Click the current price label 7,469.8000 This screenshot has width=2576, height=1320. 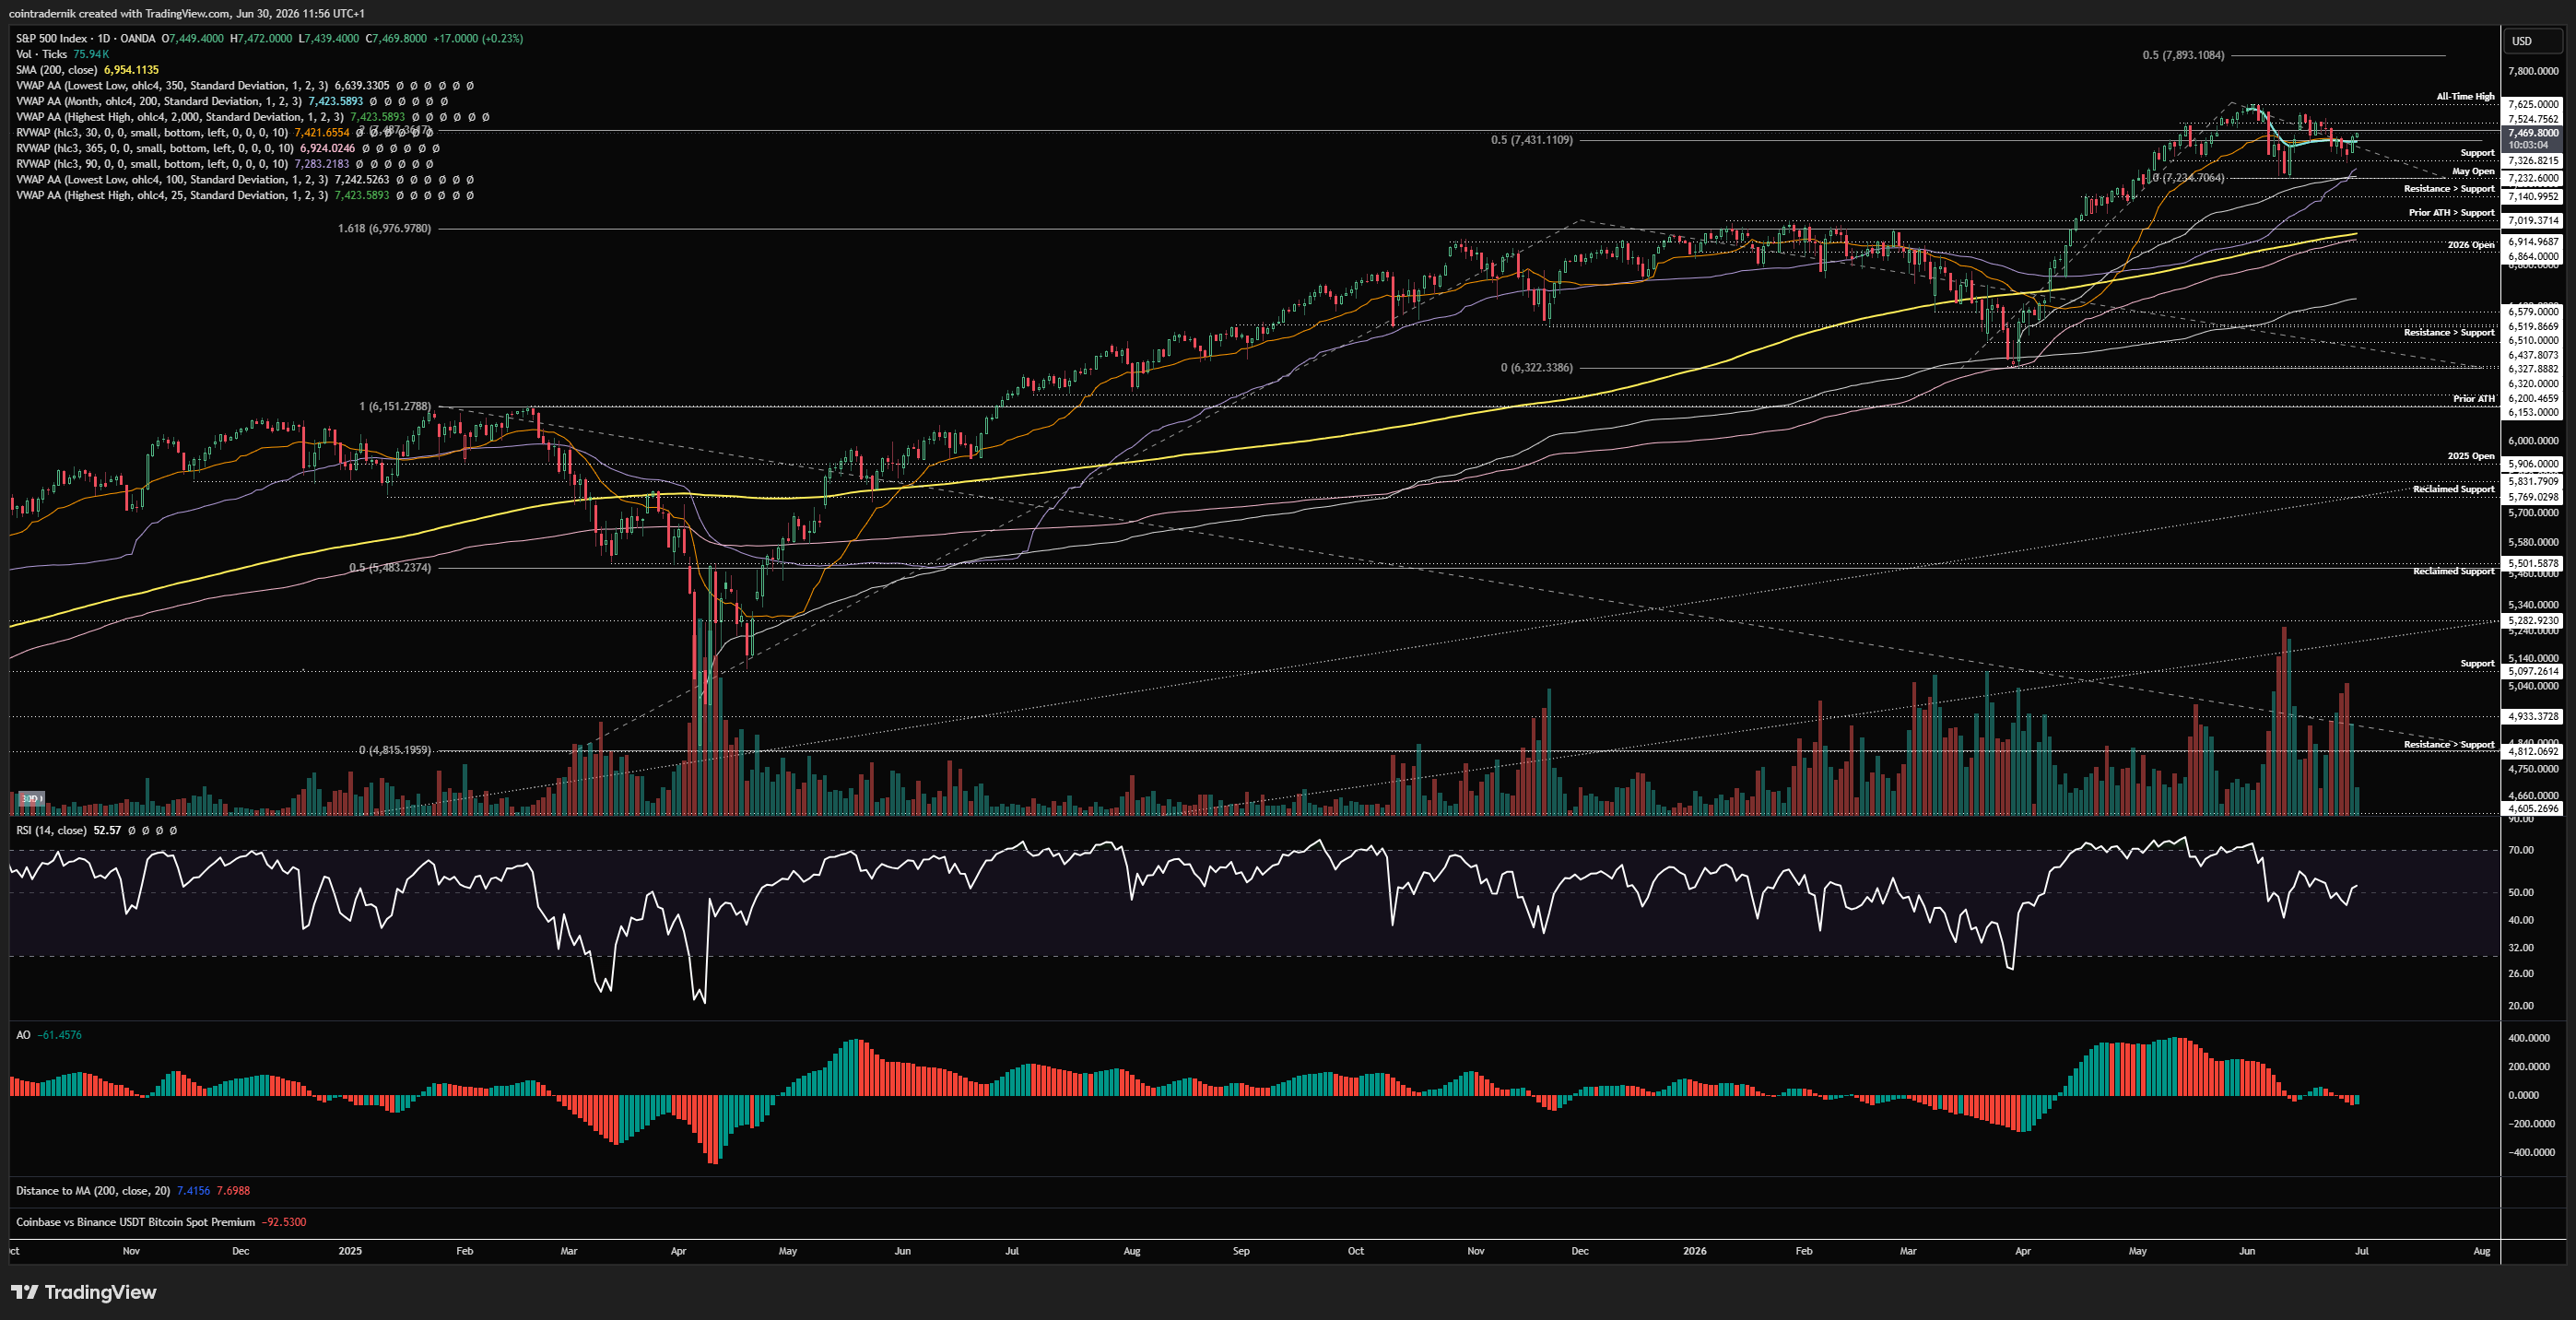[x=2533, y=133]
